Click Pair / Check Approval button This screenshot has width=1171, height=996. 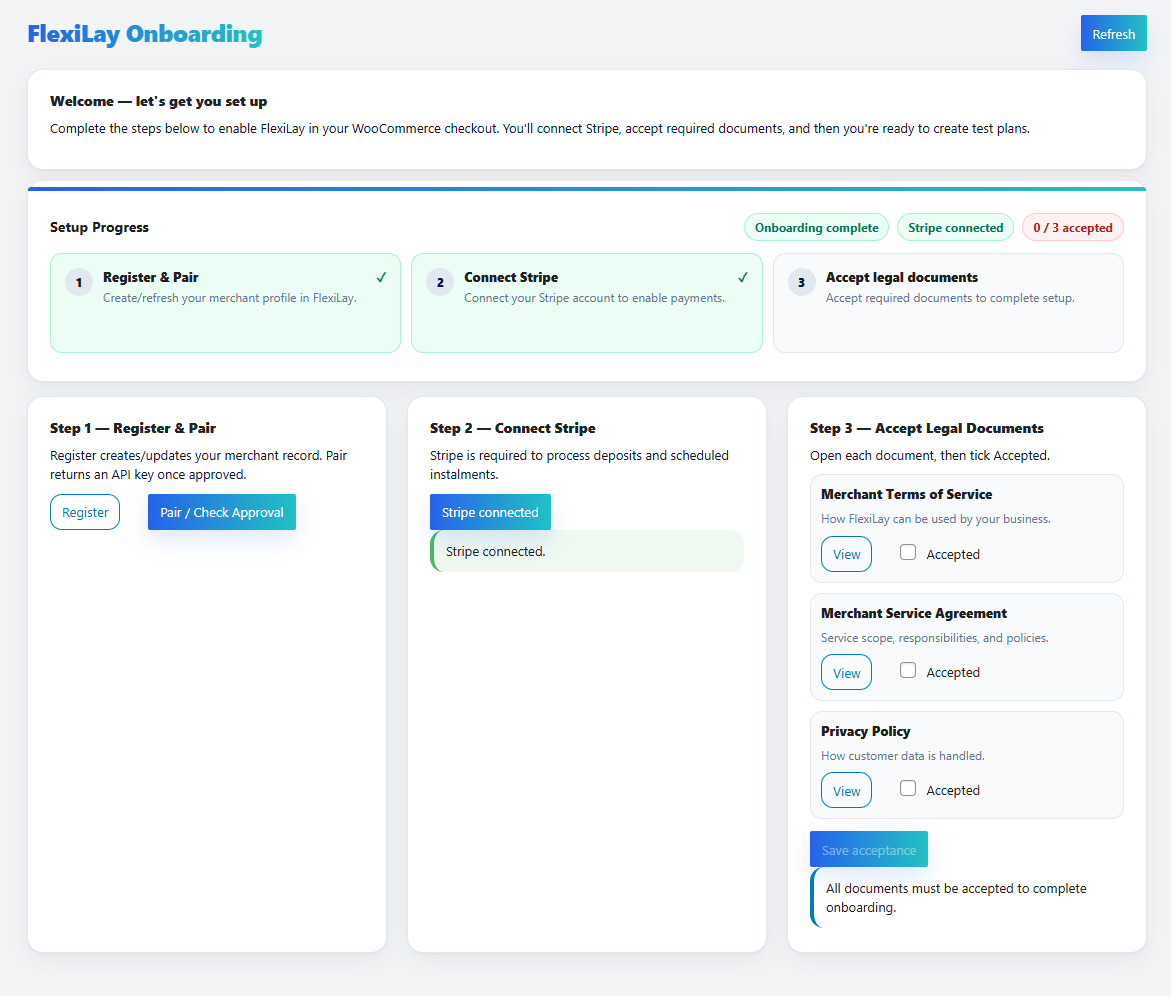click(222, 512)
